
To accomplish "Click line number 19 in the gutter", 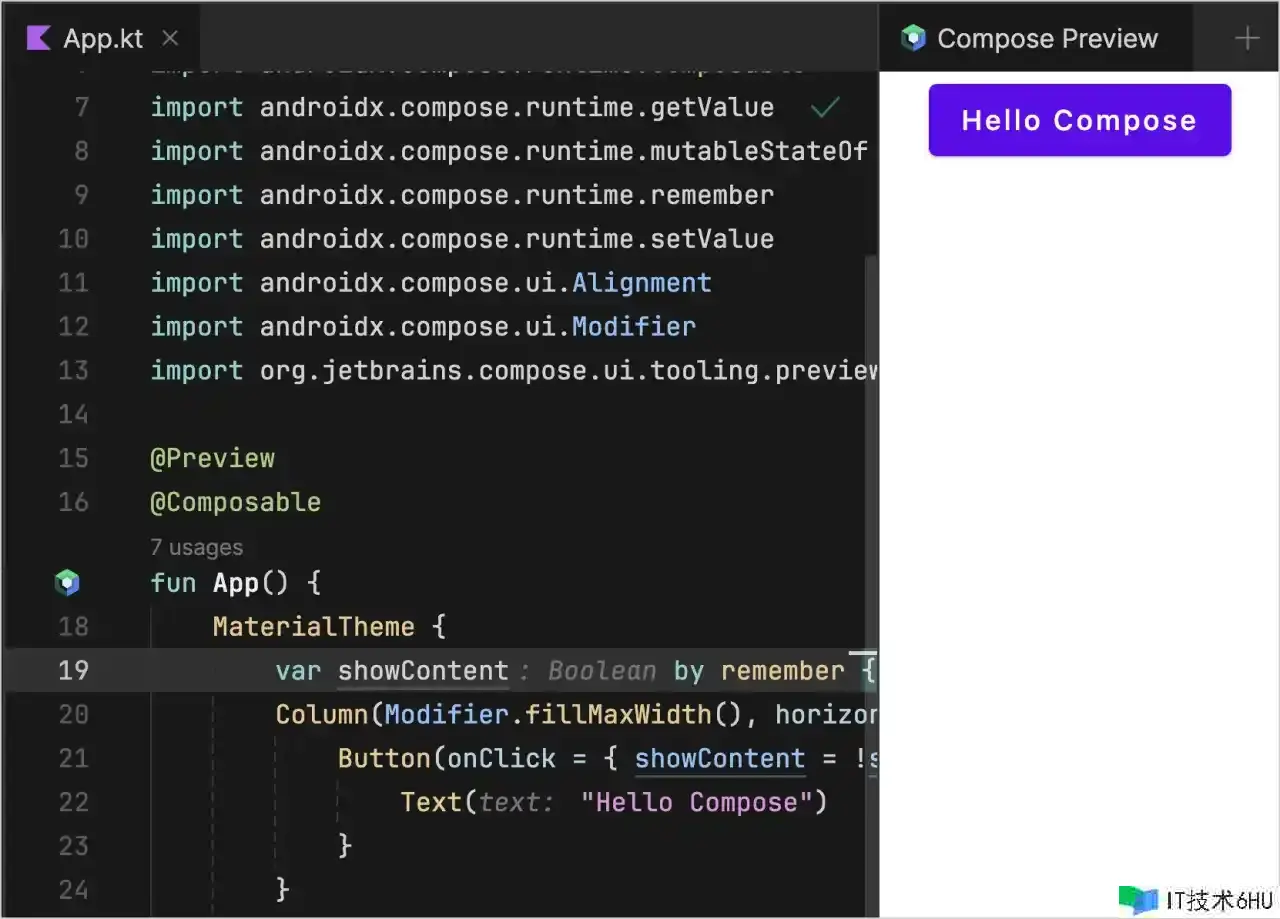I will click(73, 670).
